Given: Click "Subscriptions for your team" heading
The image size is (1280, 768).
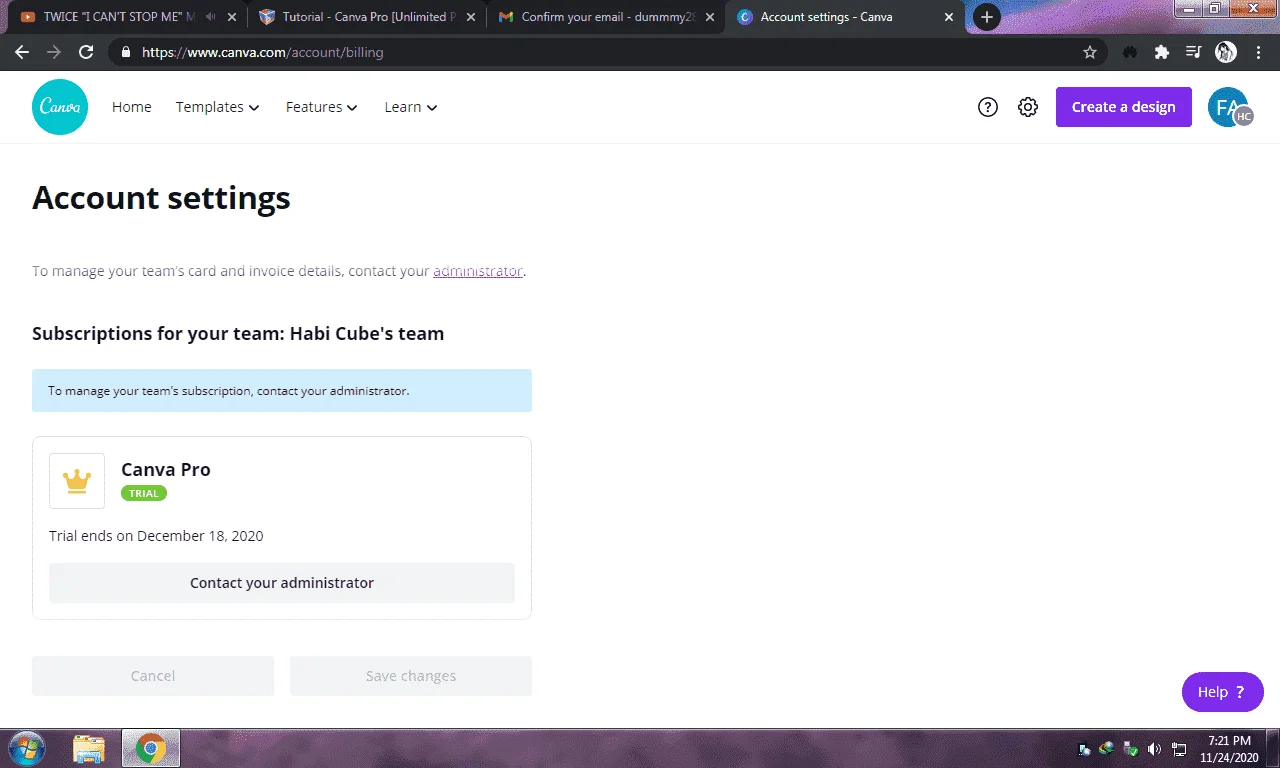Looking at the screenshot, I should (x=238, y=334).
